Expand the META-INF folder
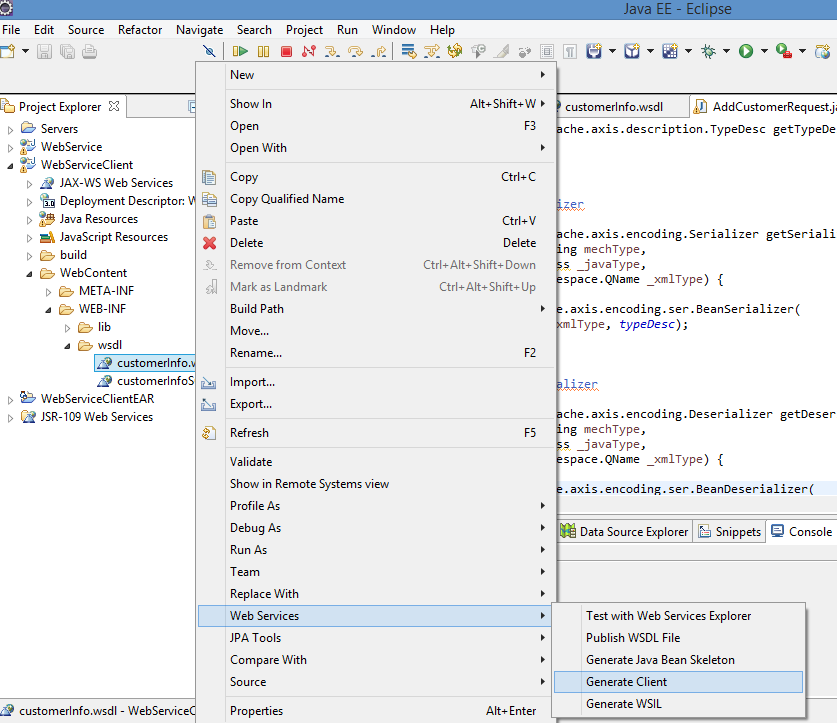Screen dimensions: 837x723 [x=49, y=292]
